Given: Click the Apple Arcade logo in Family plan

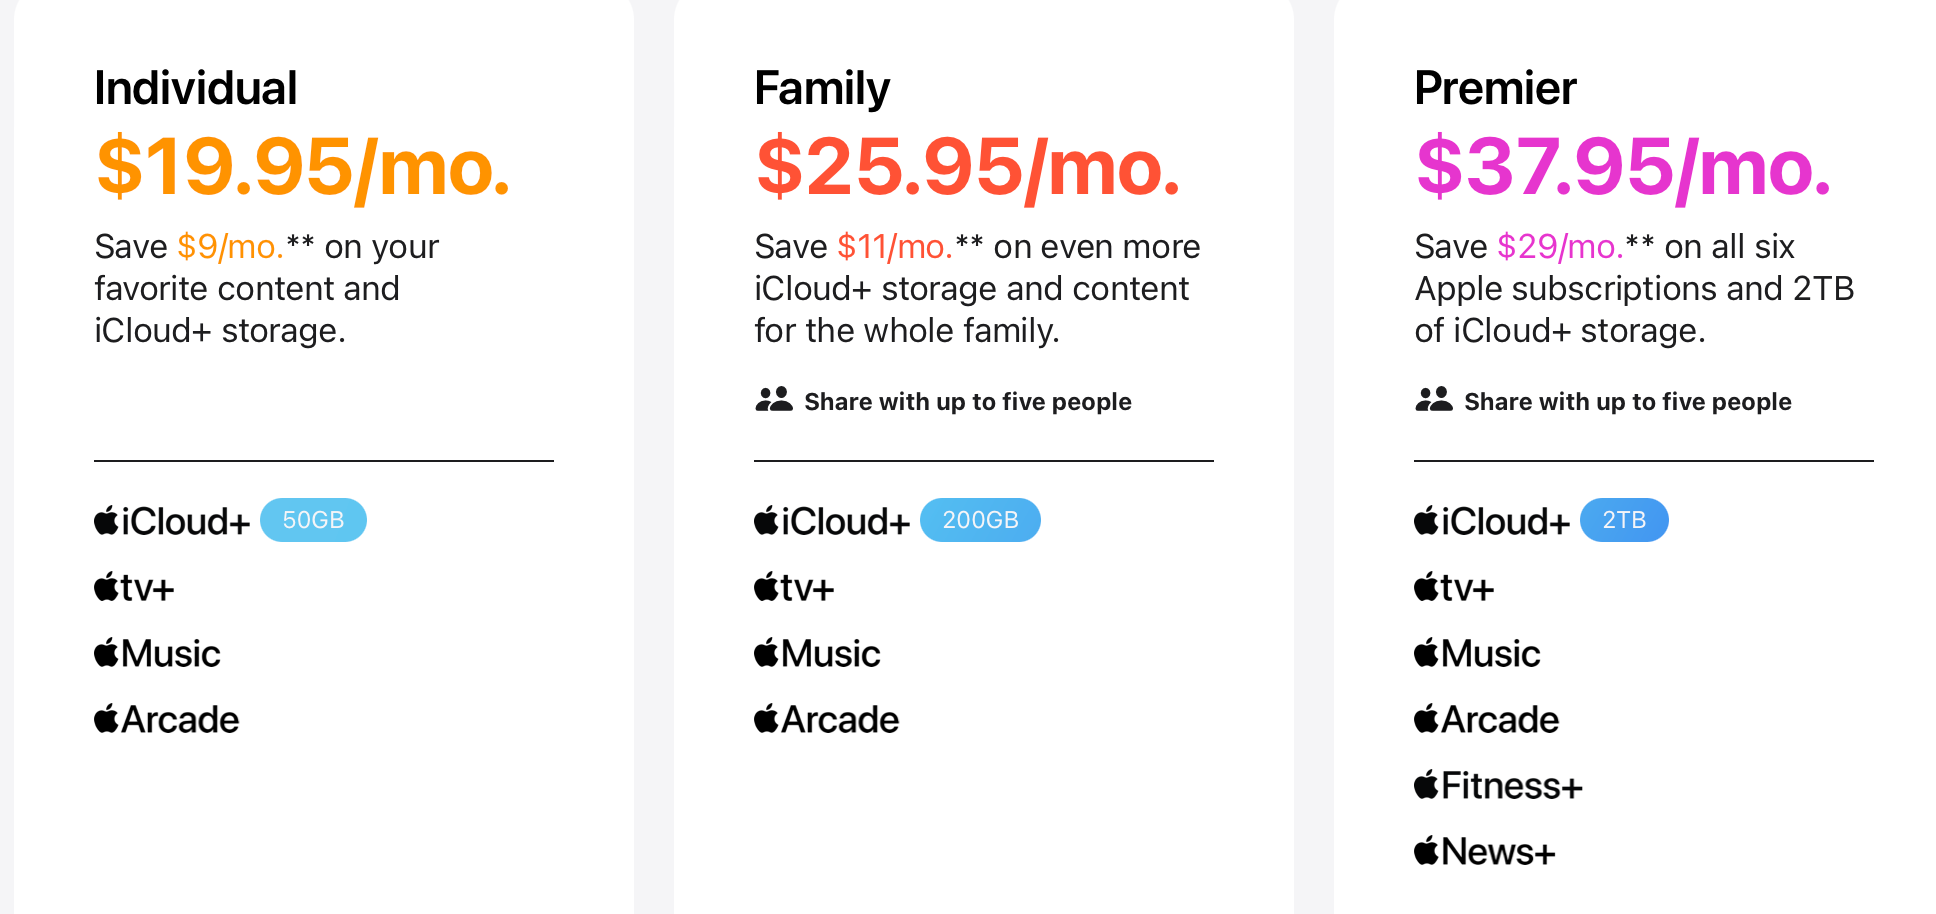Looking at the screenshot, I should (x=826, y=719).
